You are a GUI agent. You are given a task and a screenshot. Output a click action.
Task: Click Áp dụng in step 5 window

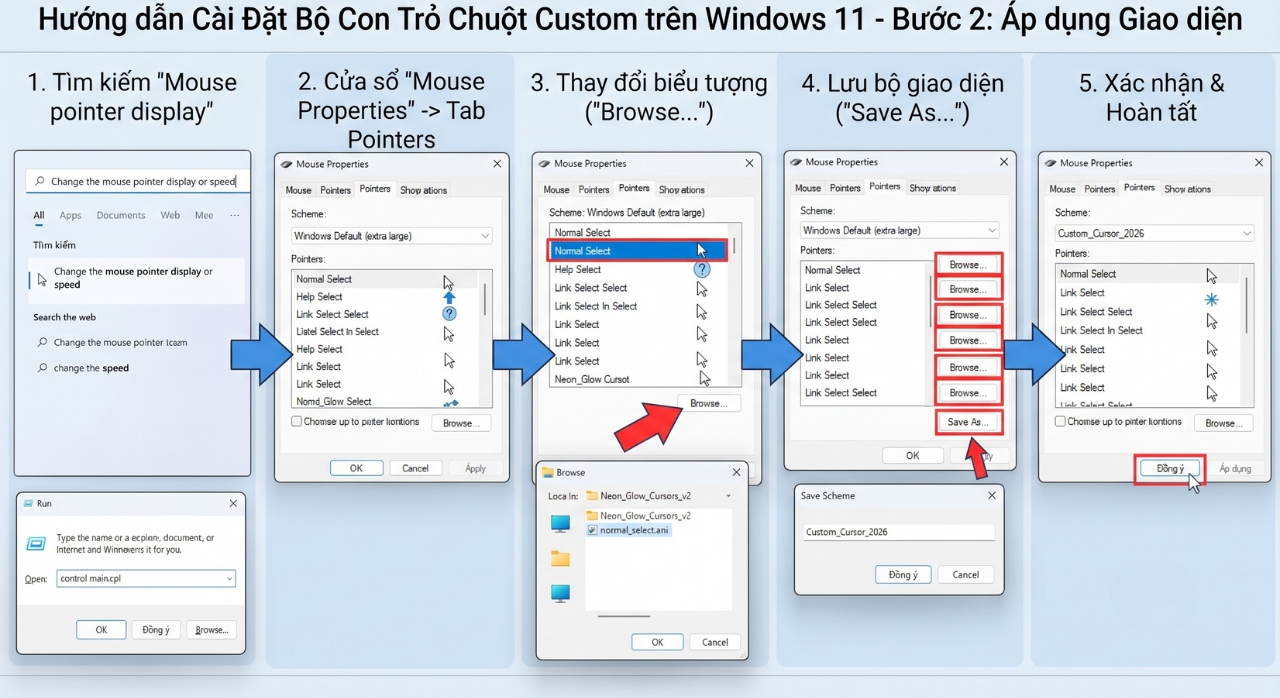[1235, 468]
